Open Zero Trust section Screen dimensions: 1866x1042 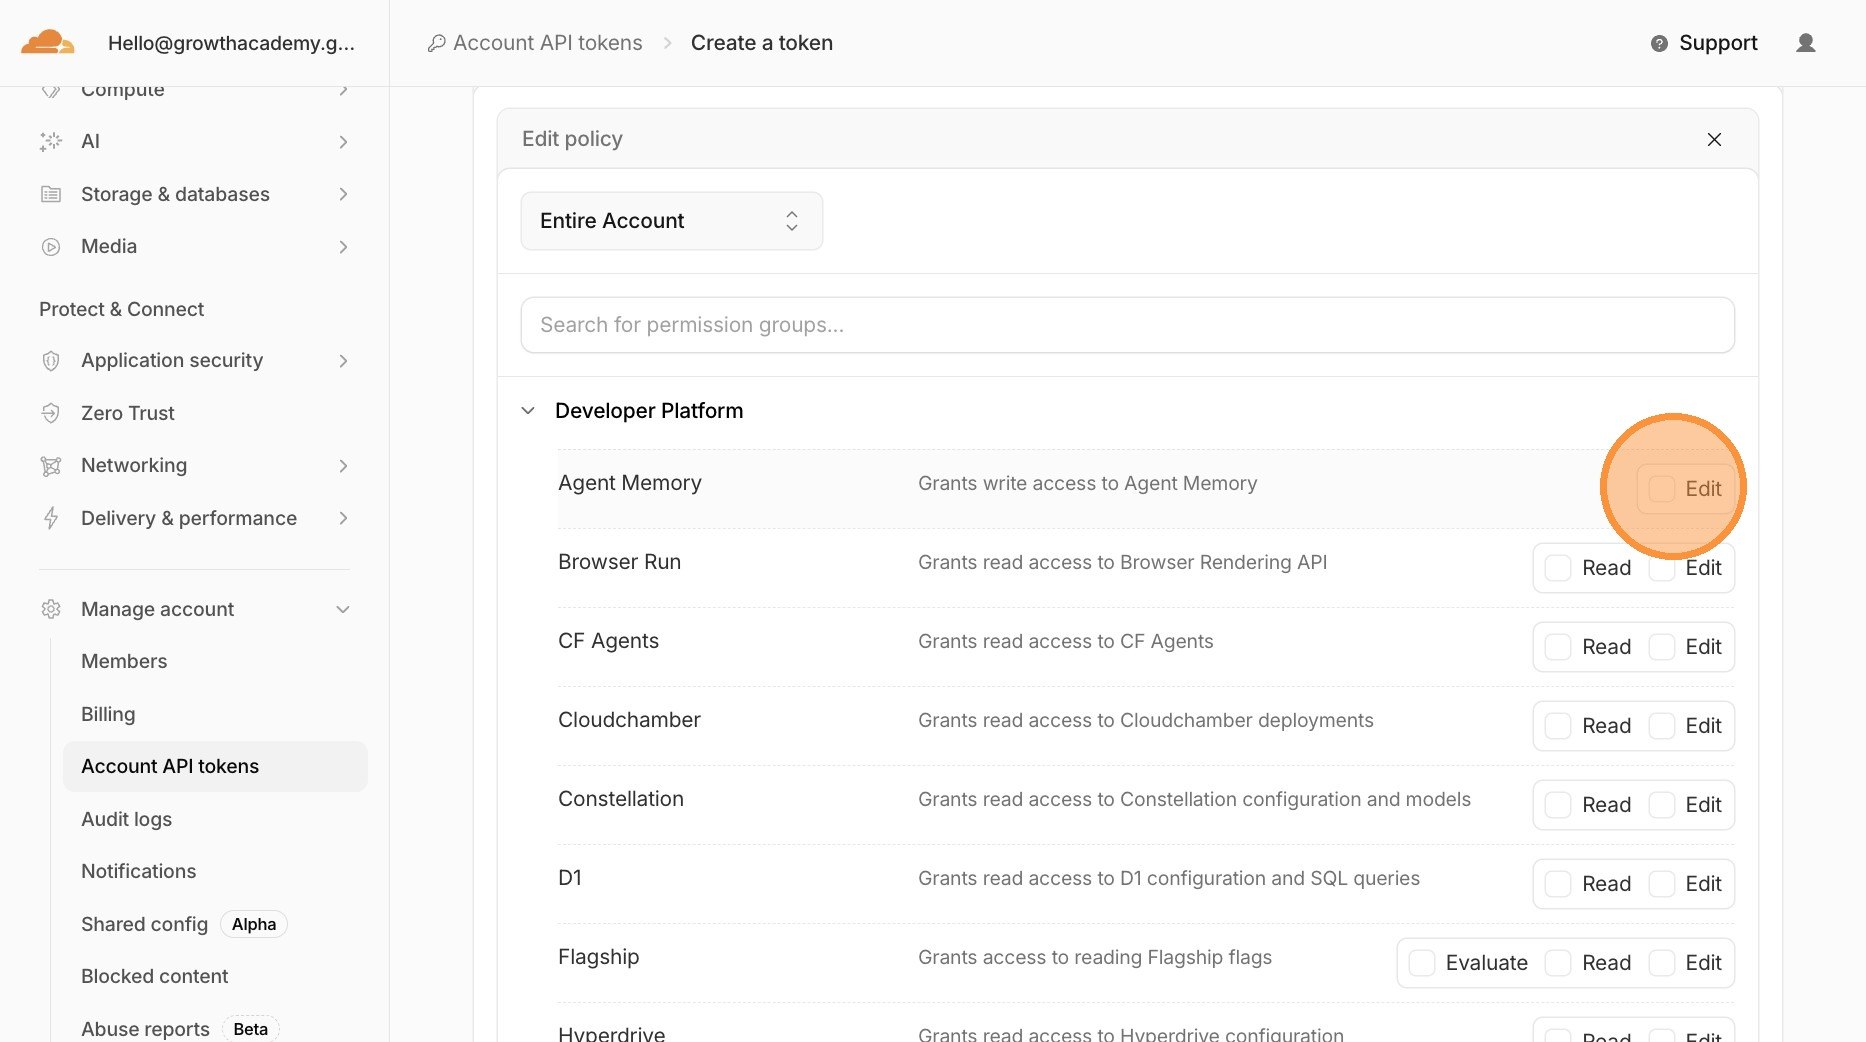[x=127, y=413]
